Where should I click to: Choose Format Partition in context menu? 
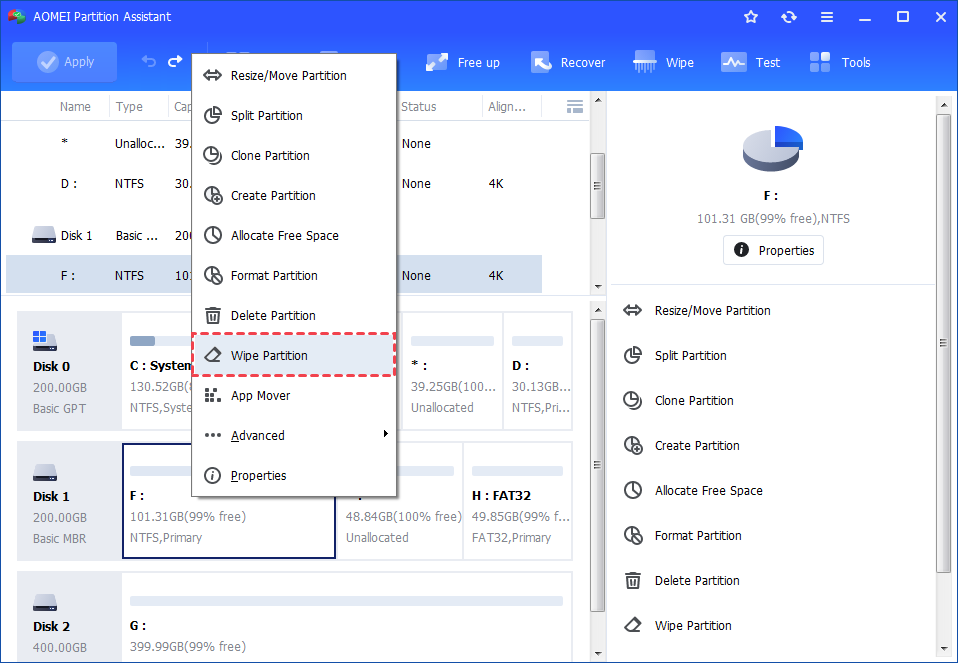click(x=294, y=276)
